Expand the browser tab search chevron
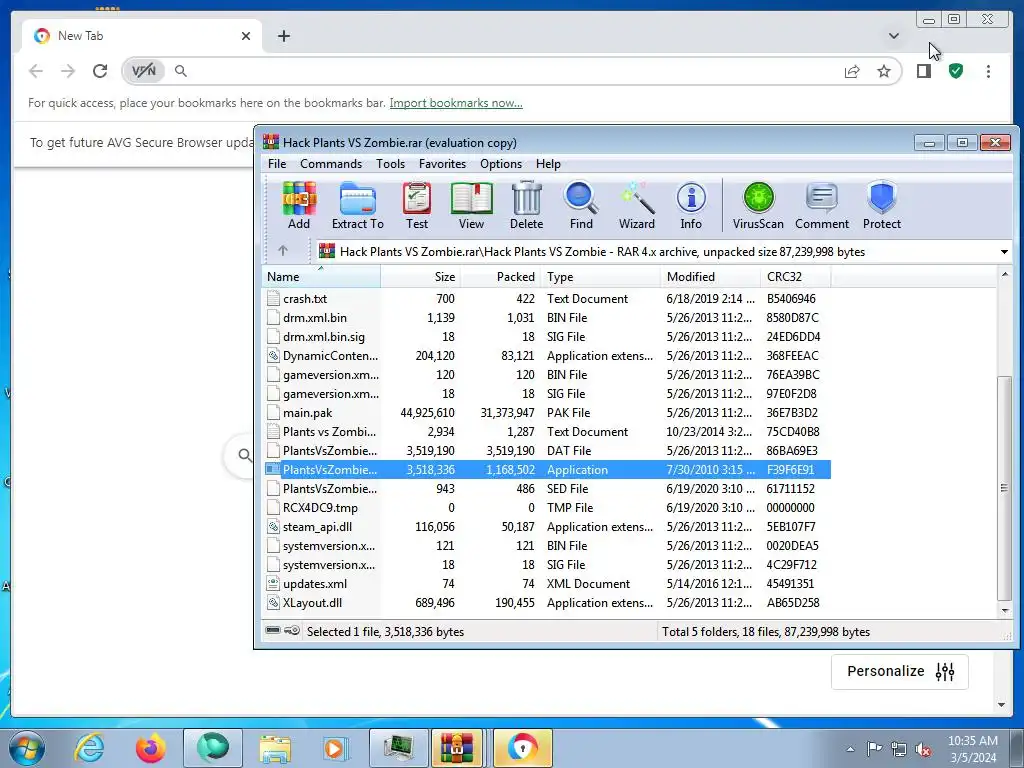 [893, 36]
